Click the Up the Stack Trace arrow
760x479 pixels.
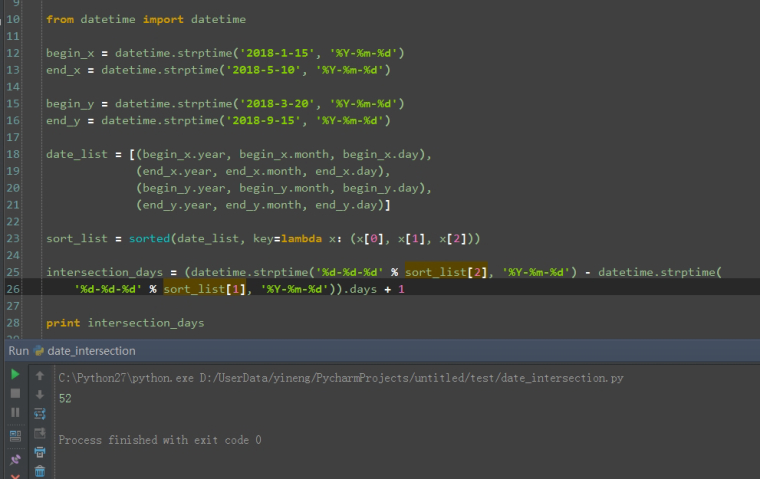40,375
